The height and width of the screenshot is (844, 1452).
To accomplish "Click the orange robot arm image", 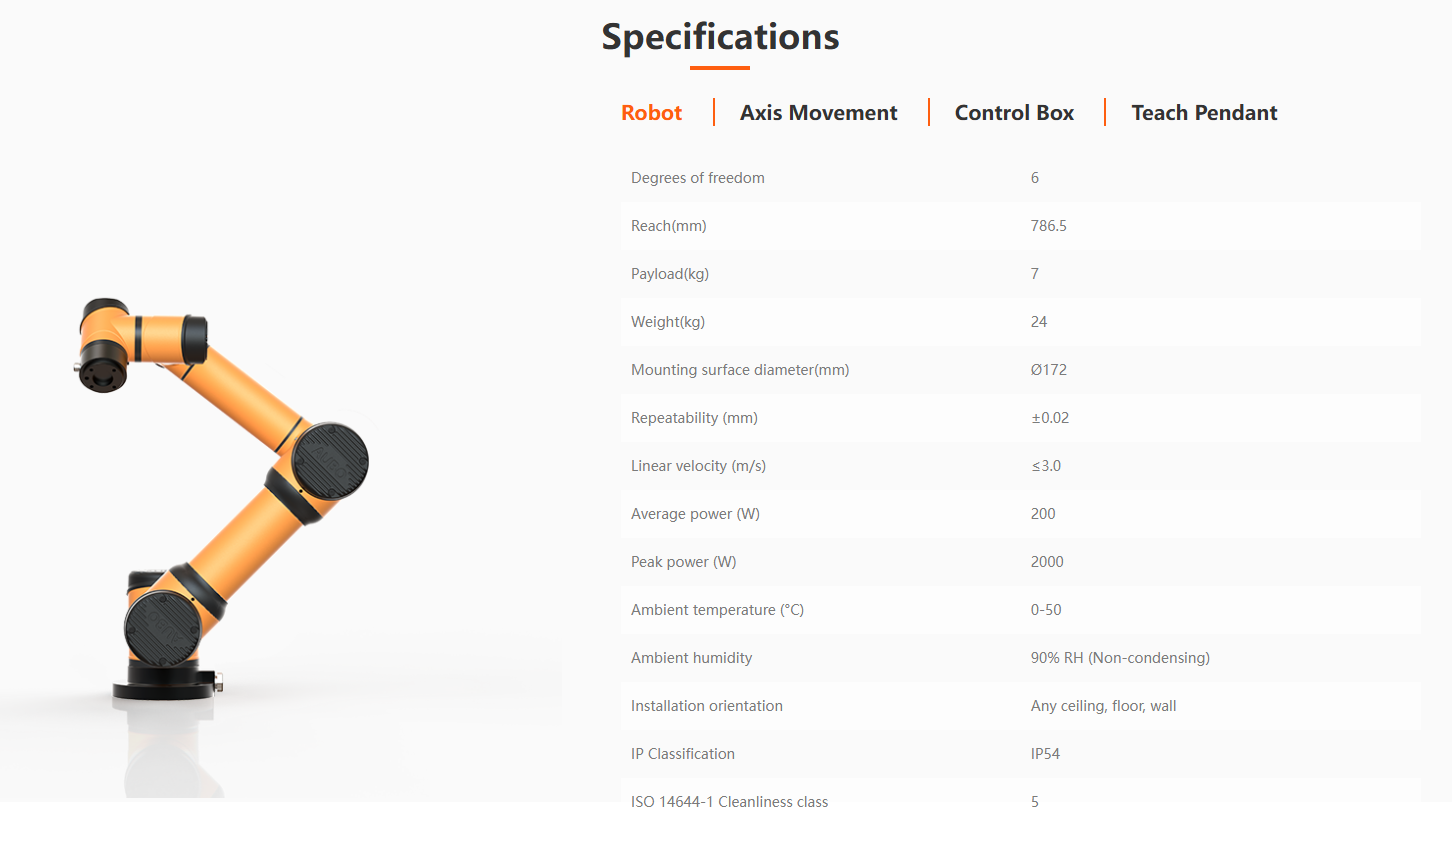I will [x=222, y=497].
